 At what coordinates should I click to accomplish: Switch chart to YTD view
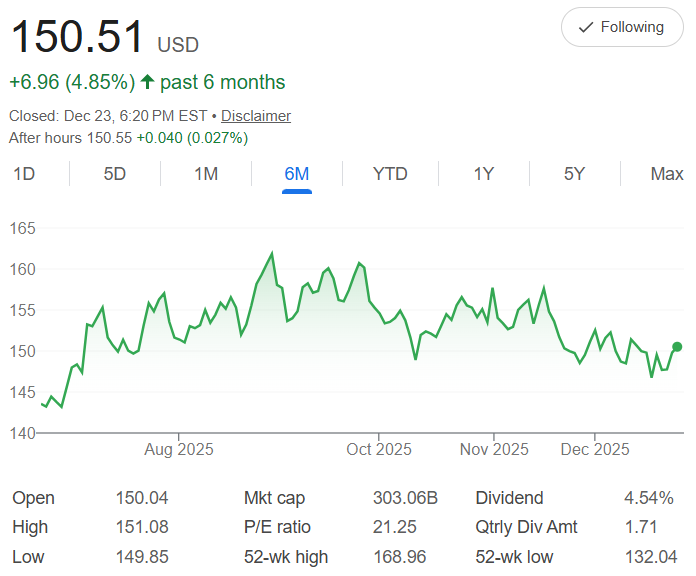click(390, 174)
